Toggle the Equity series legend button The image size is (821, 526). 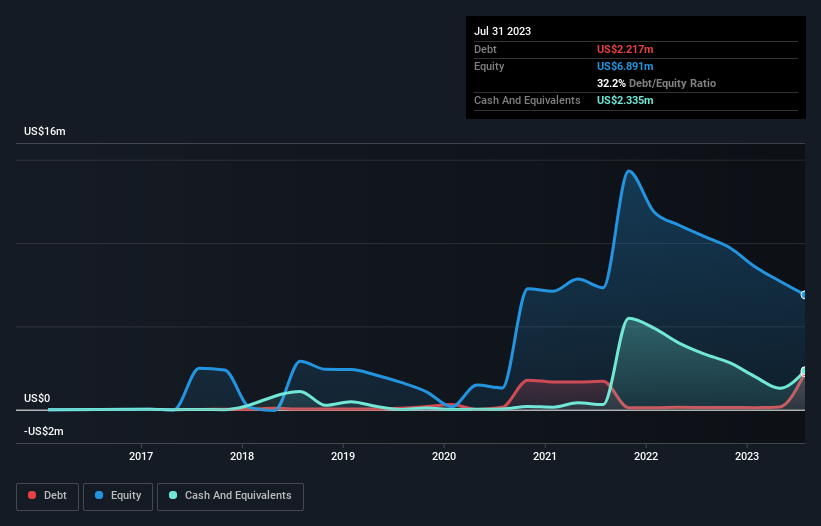pyautogui.click(x=118, y=496)
